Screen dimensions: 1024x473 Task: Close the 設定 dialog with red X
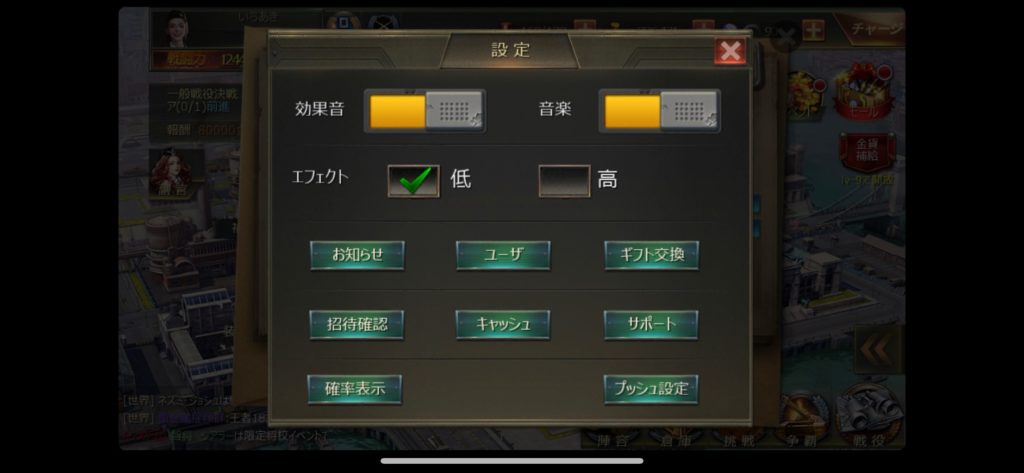(x=730, y=51)
